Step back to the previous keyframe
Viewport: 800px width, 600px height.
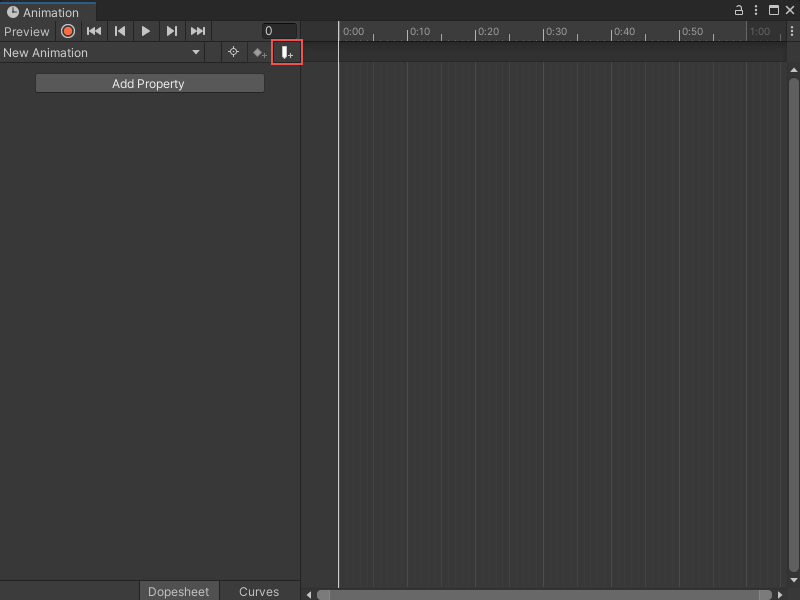pyautogui.click(x=120, y=31)
